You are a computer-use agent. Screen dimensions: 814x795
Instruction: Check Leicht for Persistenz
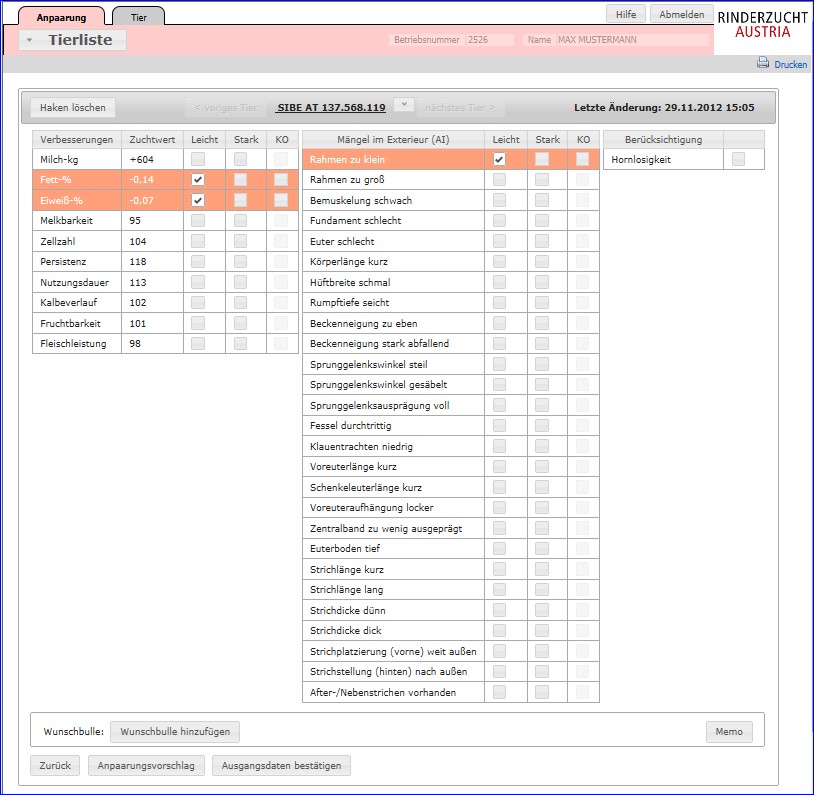coord(198,262)
